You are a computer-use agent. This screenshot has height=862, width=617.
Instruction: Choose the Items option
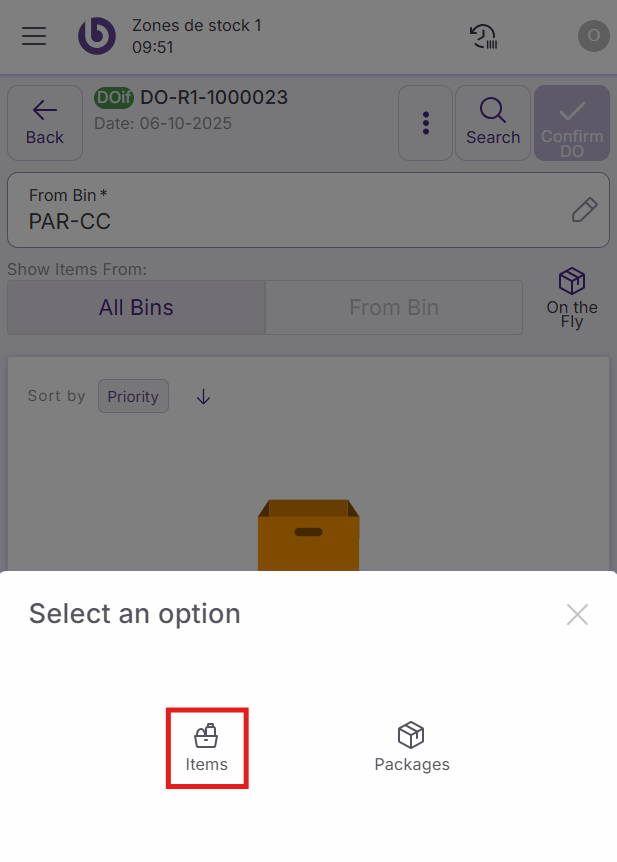point(207,749)
